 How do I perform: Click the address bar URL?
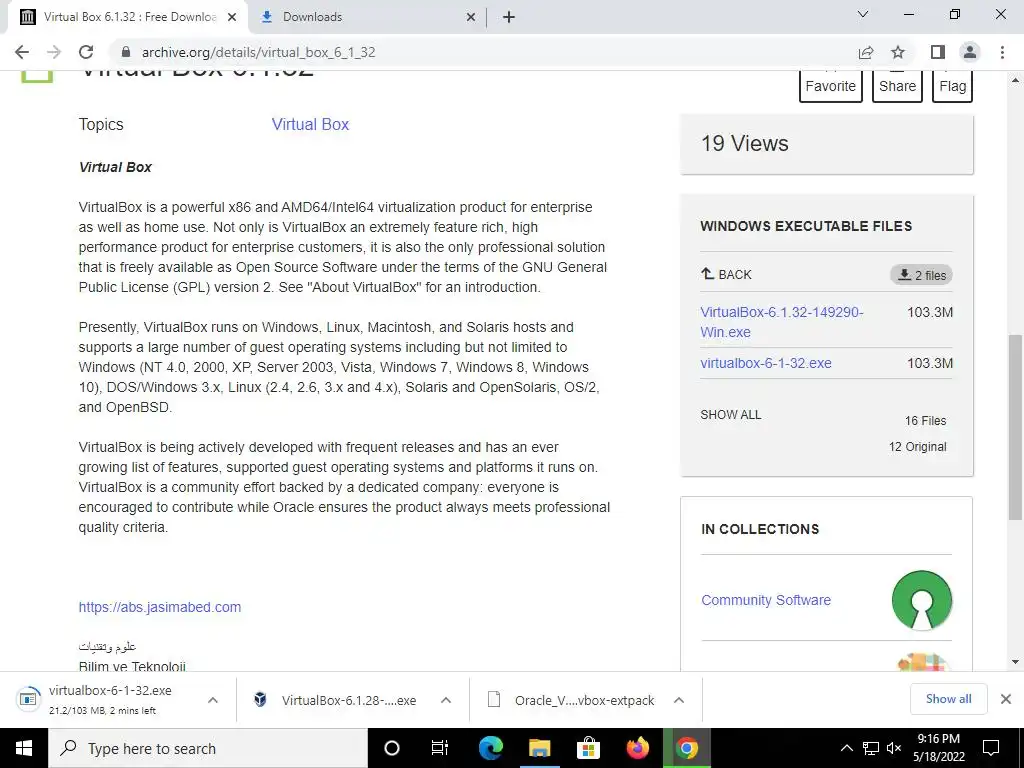click(259, 52)
